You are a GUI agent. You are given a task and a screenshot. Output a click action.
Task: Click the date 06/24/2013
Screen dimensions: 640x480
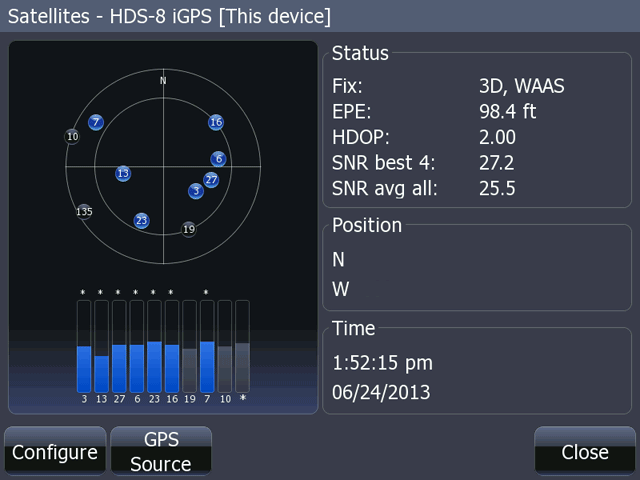381,393
